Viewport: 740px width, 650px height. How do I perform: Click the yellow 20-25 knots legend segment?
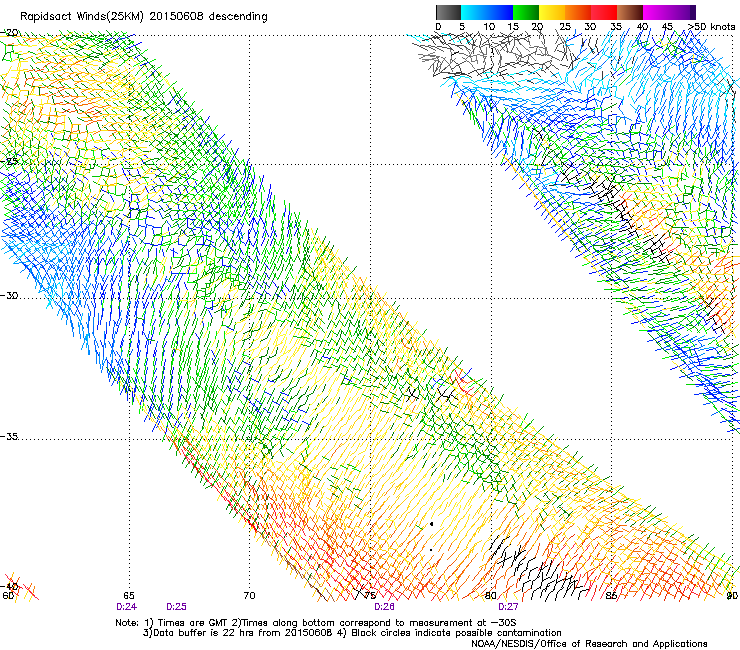click(x=552, y=12)
